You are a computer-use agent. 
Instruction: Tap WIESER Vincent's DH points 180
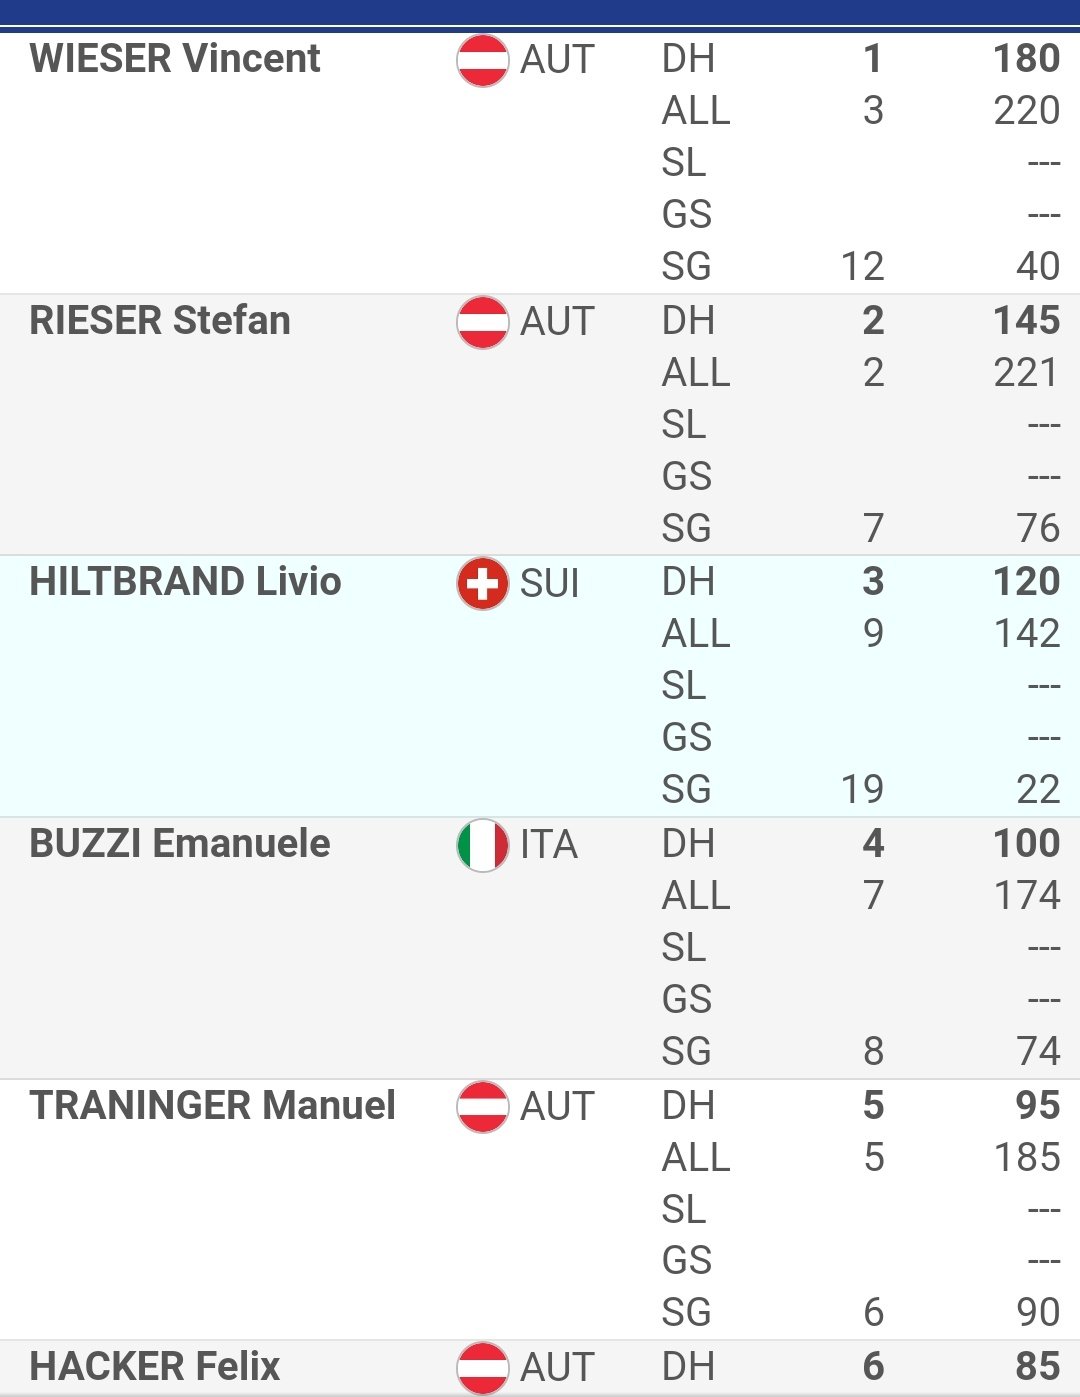coord(1026,58)
